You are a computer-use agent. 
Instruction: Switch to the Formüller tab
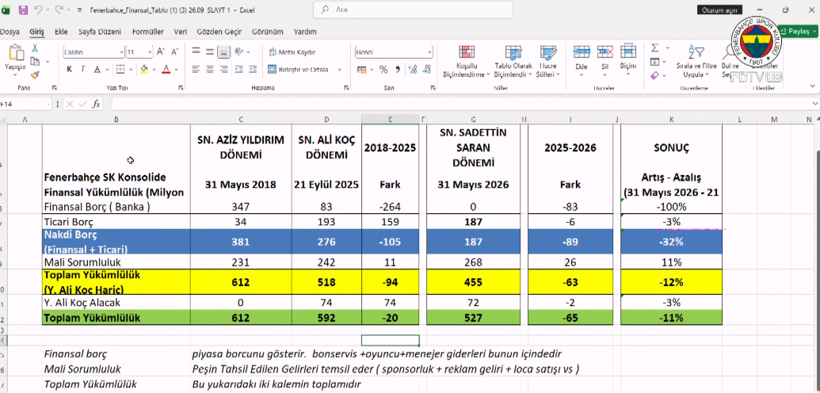148,31
